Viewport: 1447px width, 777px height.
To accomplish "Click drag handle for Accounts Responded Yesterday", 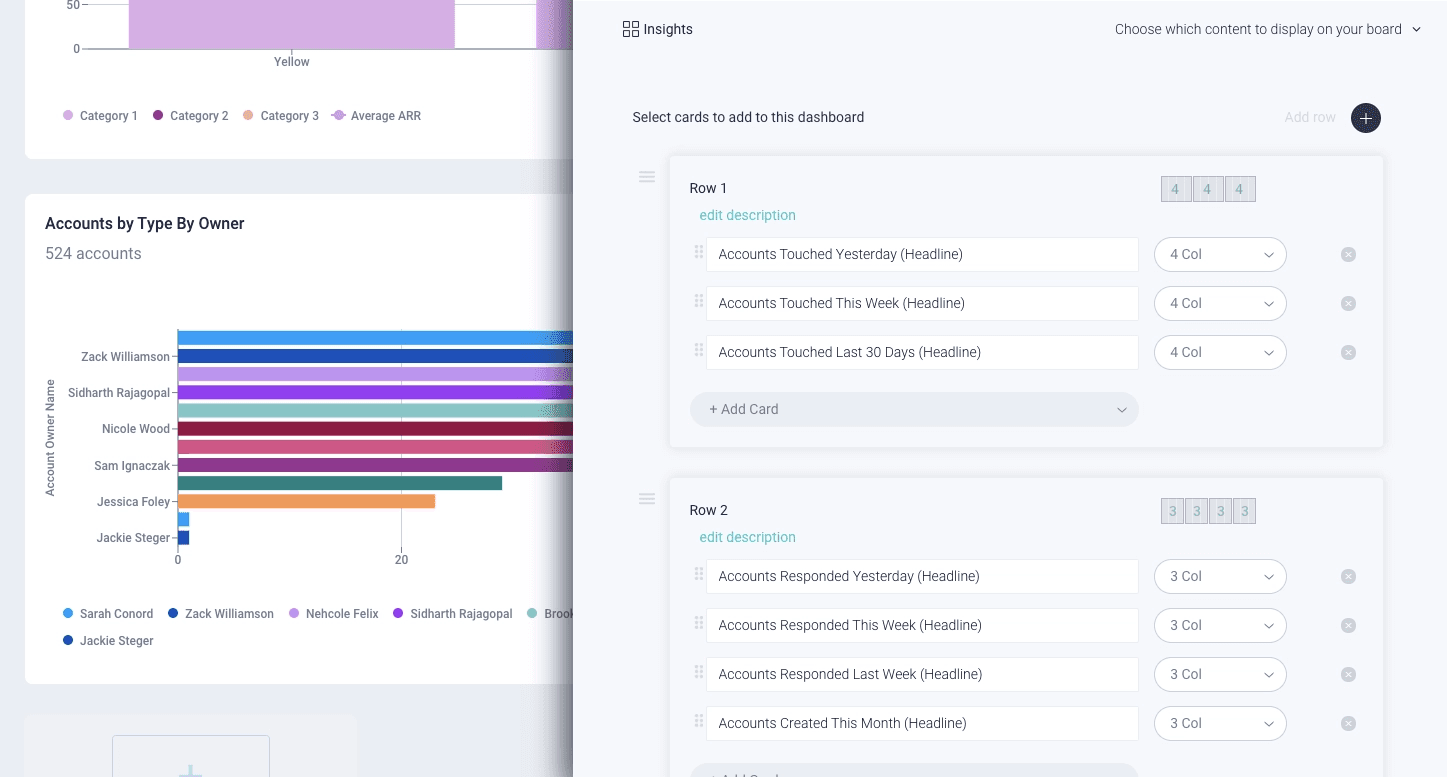I will [699, 574].
